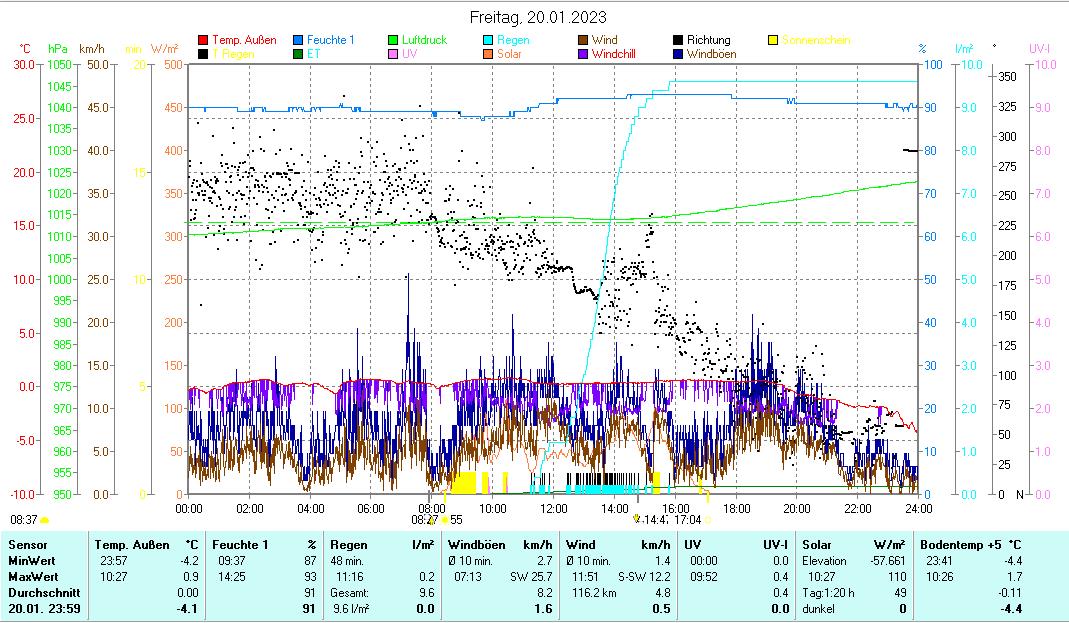Click the yellow sunrise marker next to 08:37

(44, 520)
